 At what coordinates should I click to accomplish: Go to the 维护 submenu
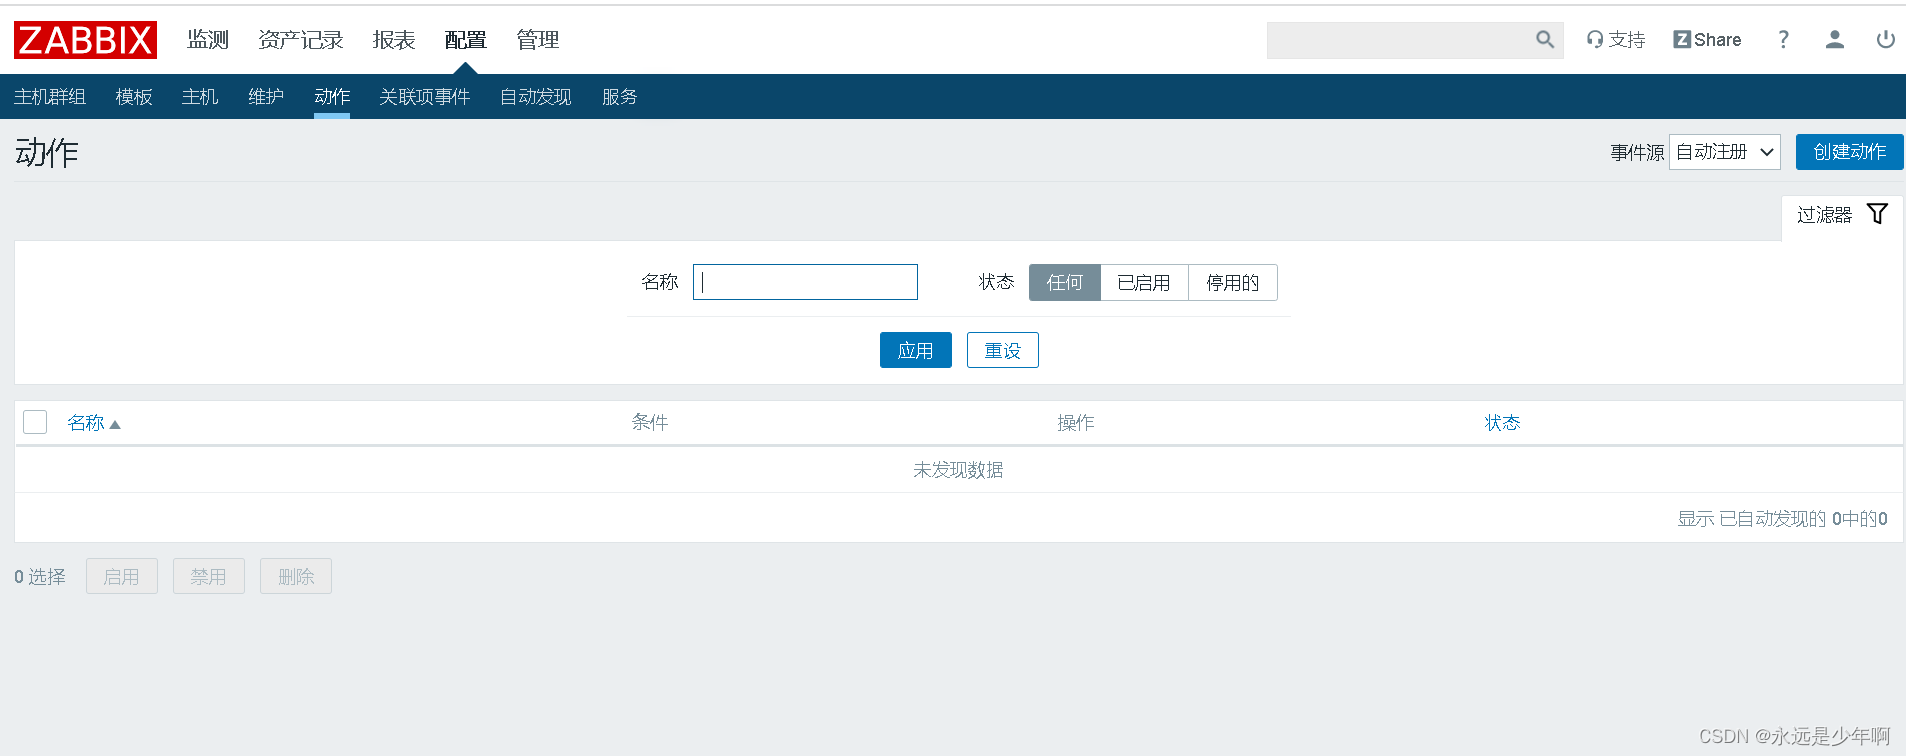point(266,97)
